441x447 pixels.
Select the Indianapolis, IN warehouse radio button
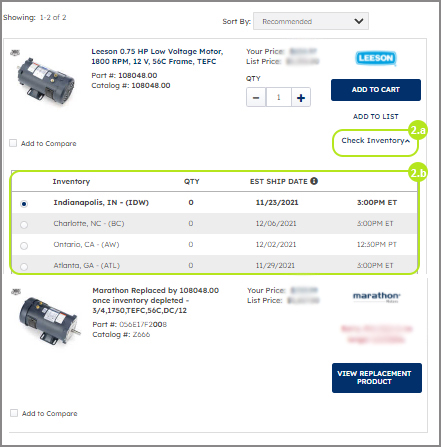[x=24, y=204]
